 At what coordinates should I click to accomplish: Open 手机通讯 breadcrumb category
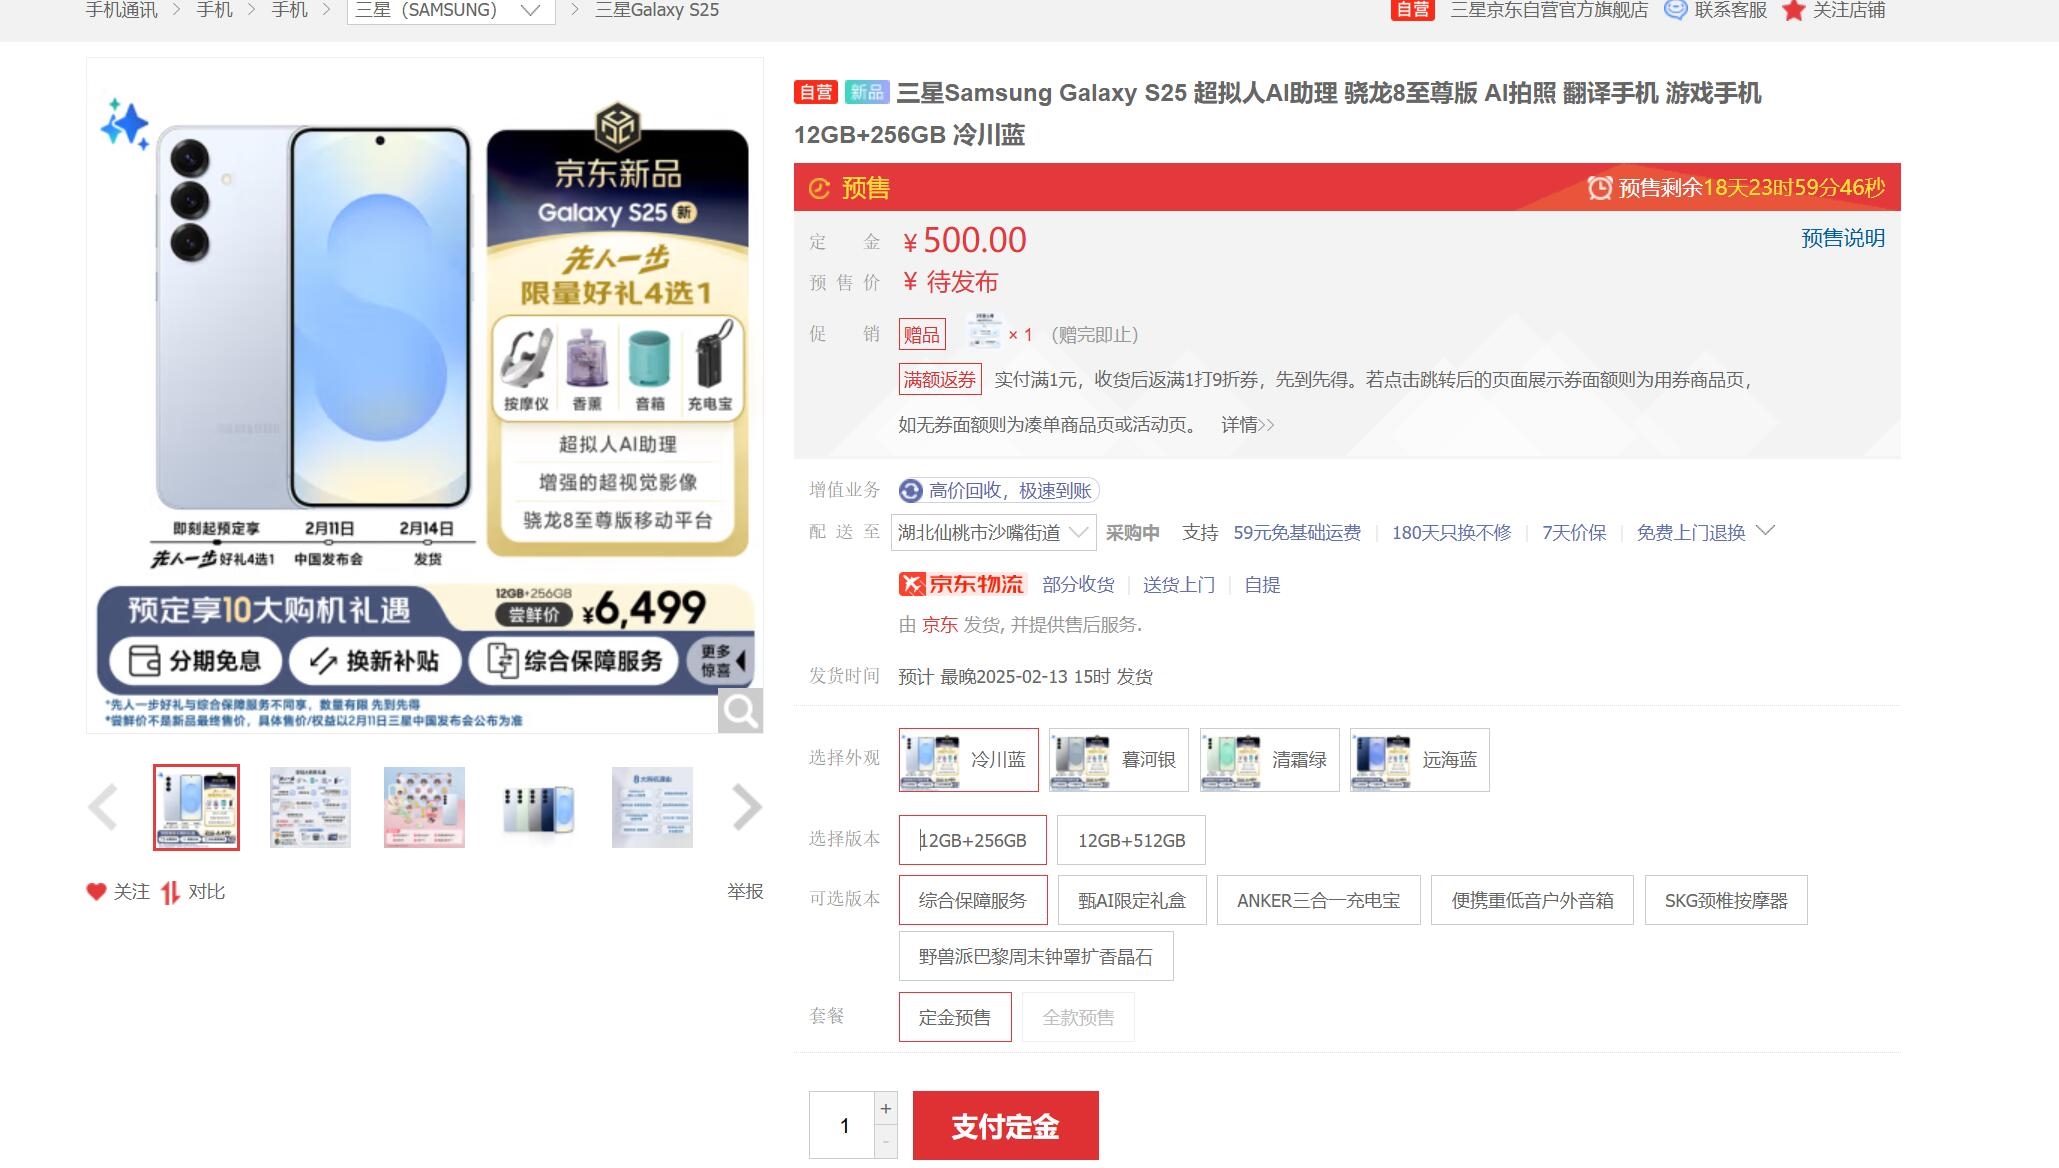(121, 10)
